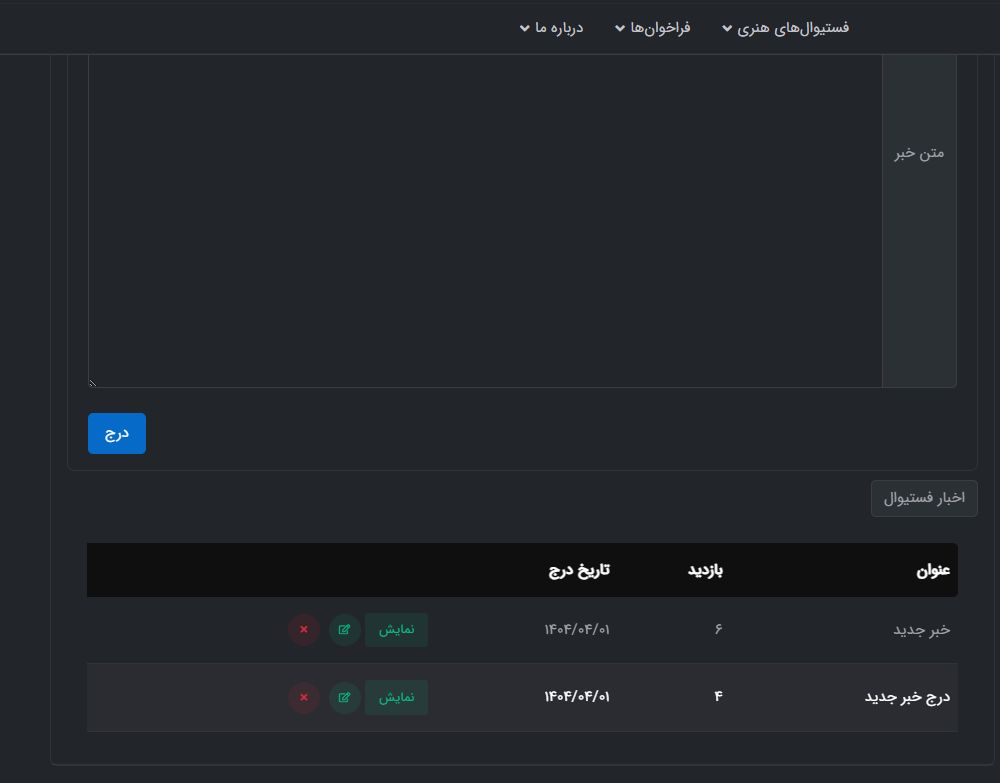Click 'نمایش' for the 'خبر جدید' row
This screenshot has width=1000, height=783.
tap(396, 630)
